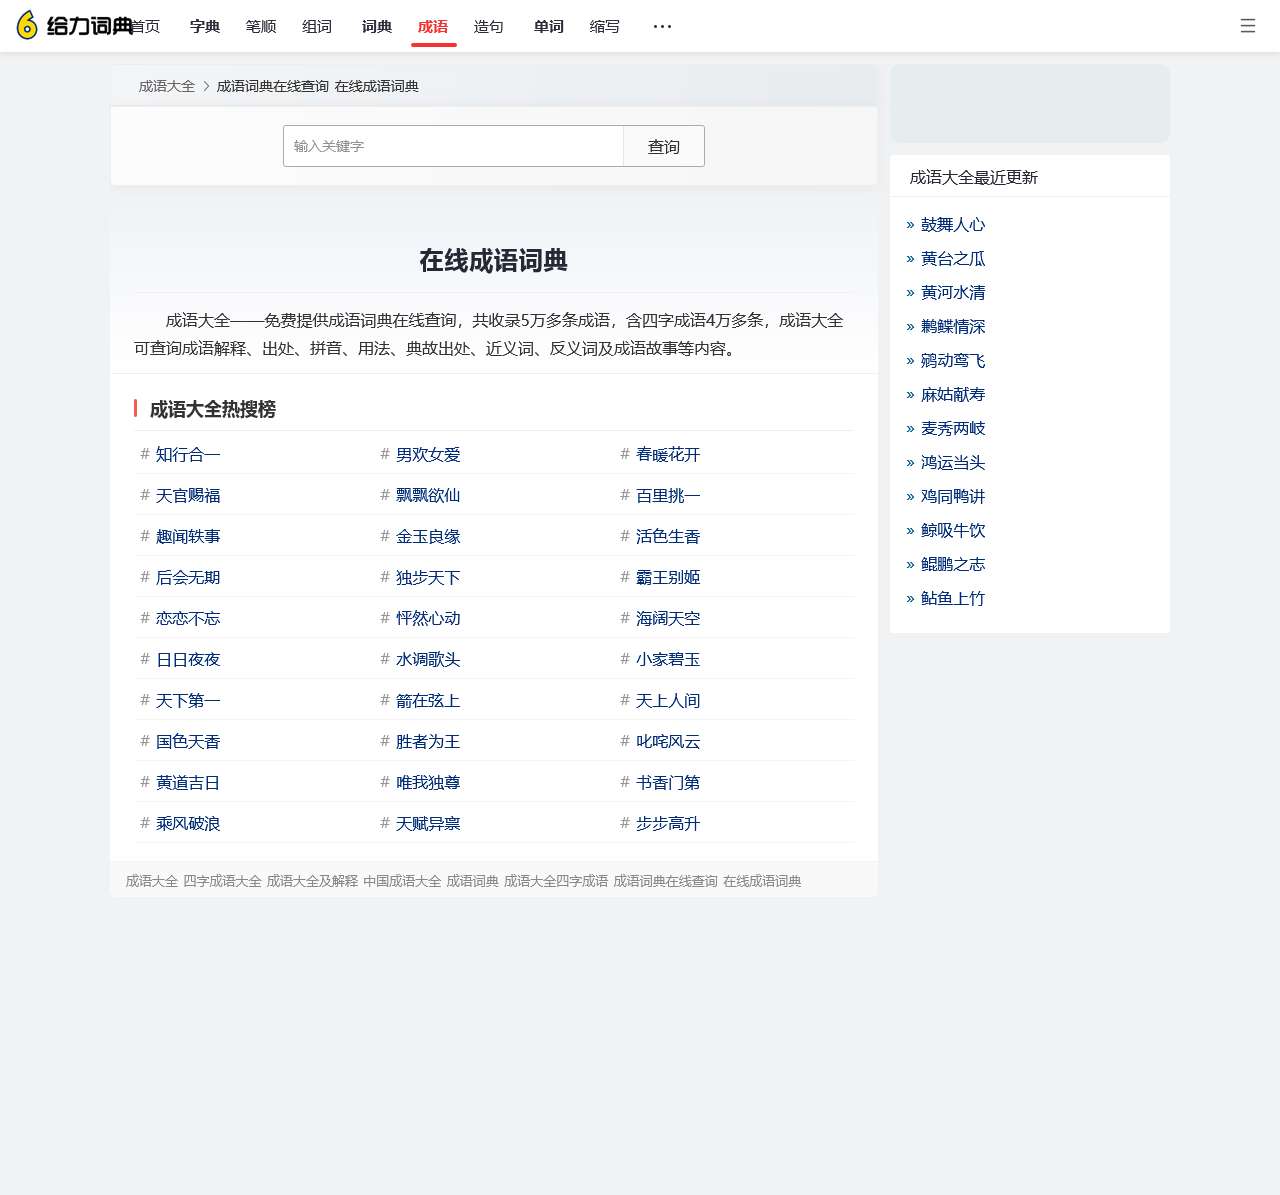The height and width of the screenshot is (1195, 1280).
Task: Switch to the 字典 navigation tab
Action: 205,27
